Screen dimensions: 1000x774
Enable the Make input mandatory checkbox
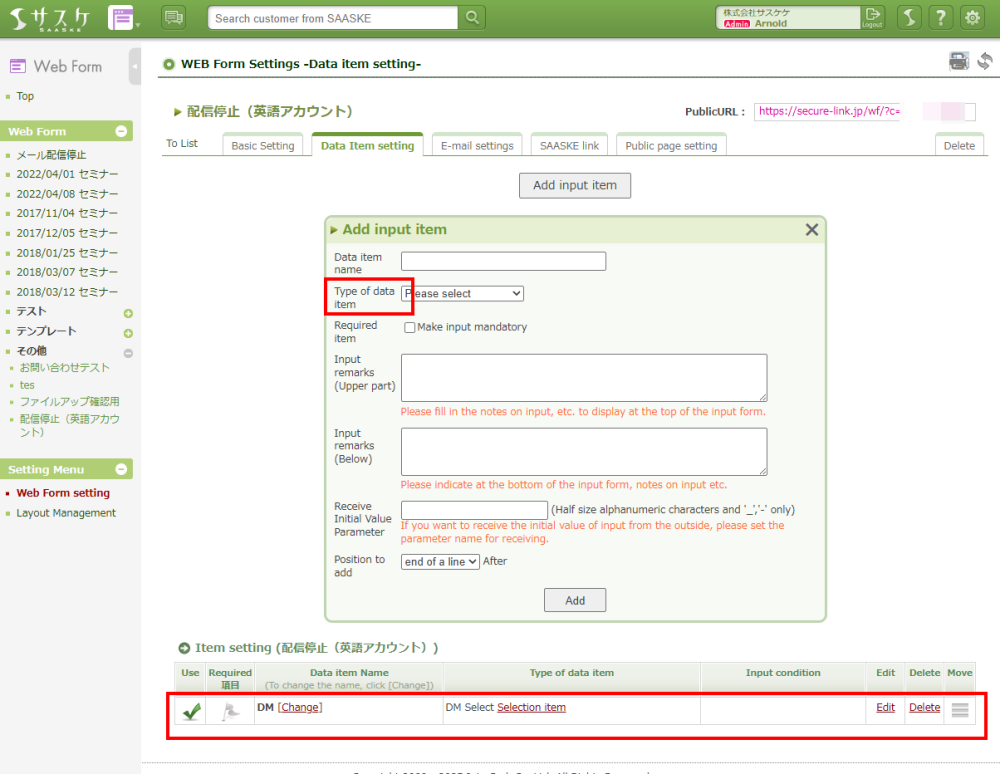coord(410,327)
